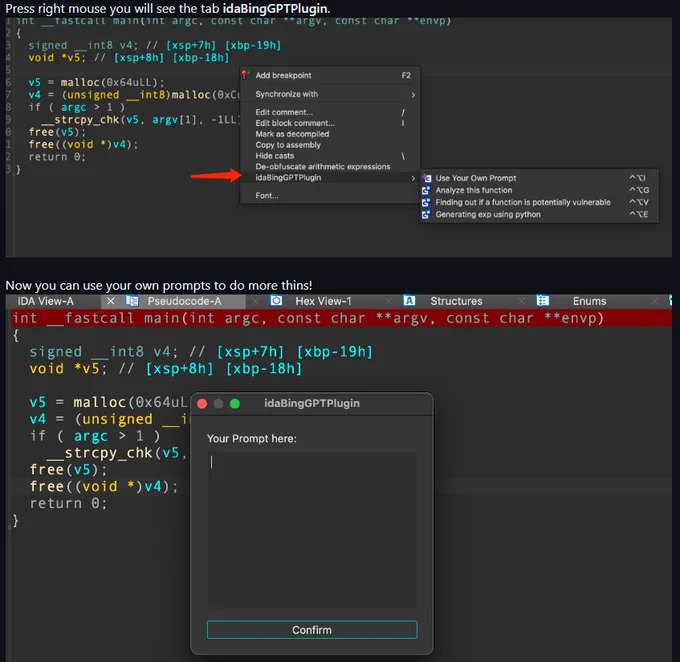Switch to the Enums tab
Image resolution: width=680 pixels, height=662 pixels.
589,301
